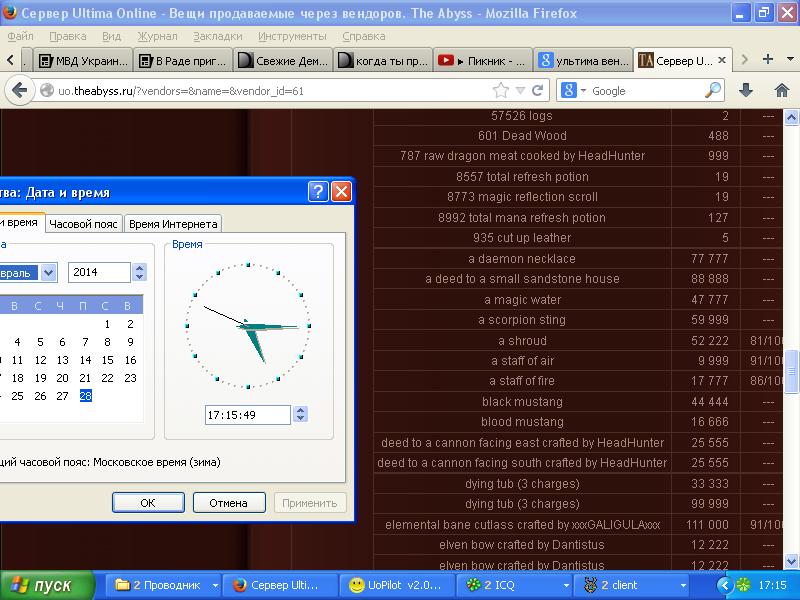Click the Пуск start button
Screen dimensions: 800x600
[x=47, y=585]
